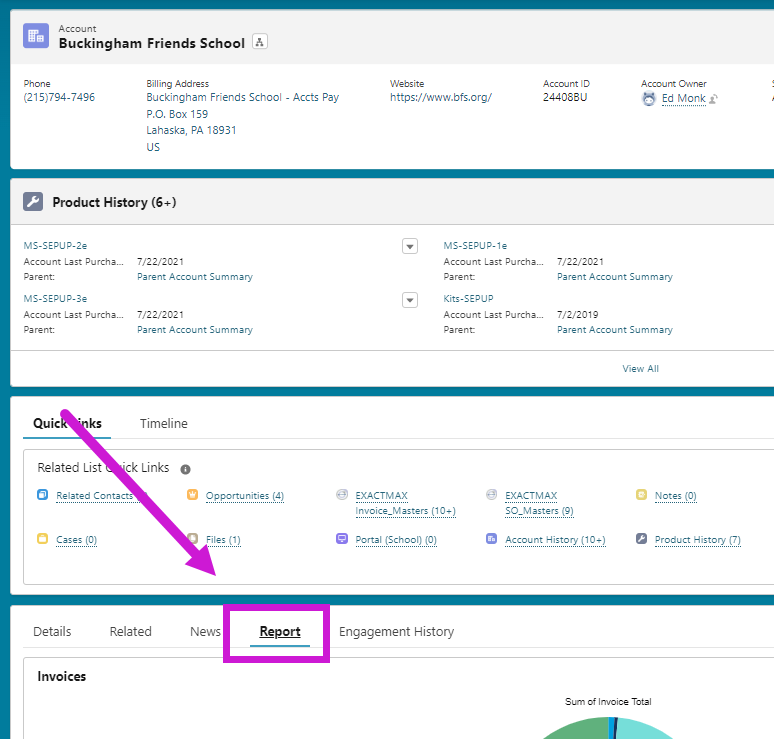Click the Product History quick link icon

[x=641, y=539]
